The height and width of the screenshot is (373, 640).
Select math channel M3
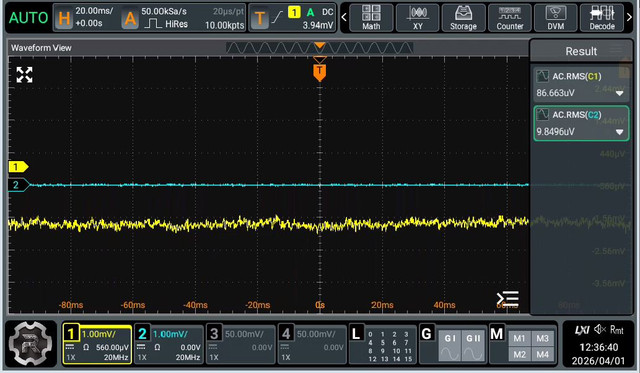(542, 338)
